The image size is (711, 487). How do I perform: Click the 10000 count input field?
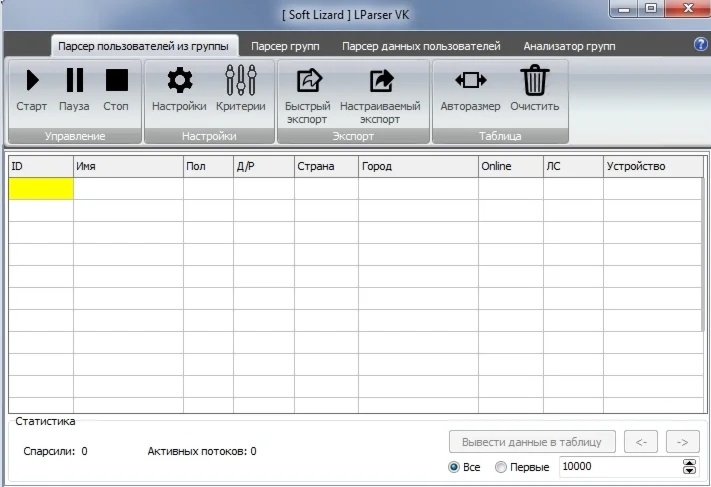coord(617,467)
